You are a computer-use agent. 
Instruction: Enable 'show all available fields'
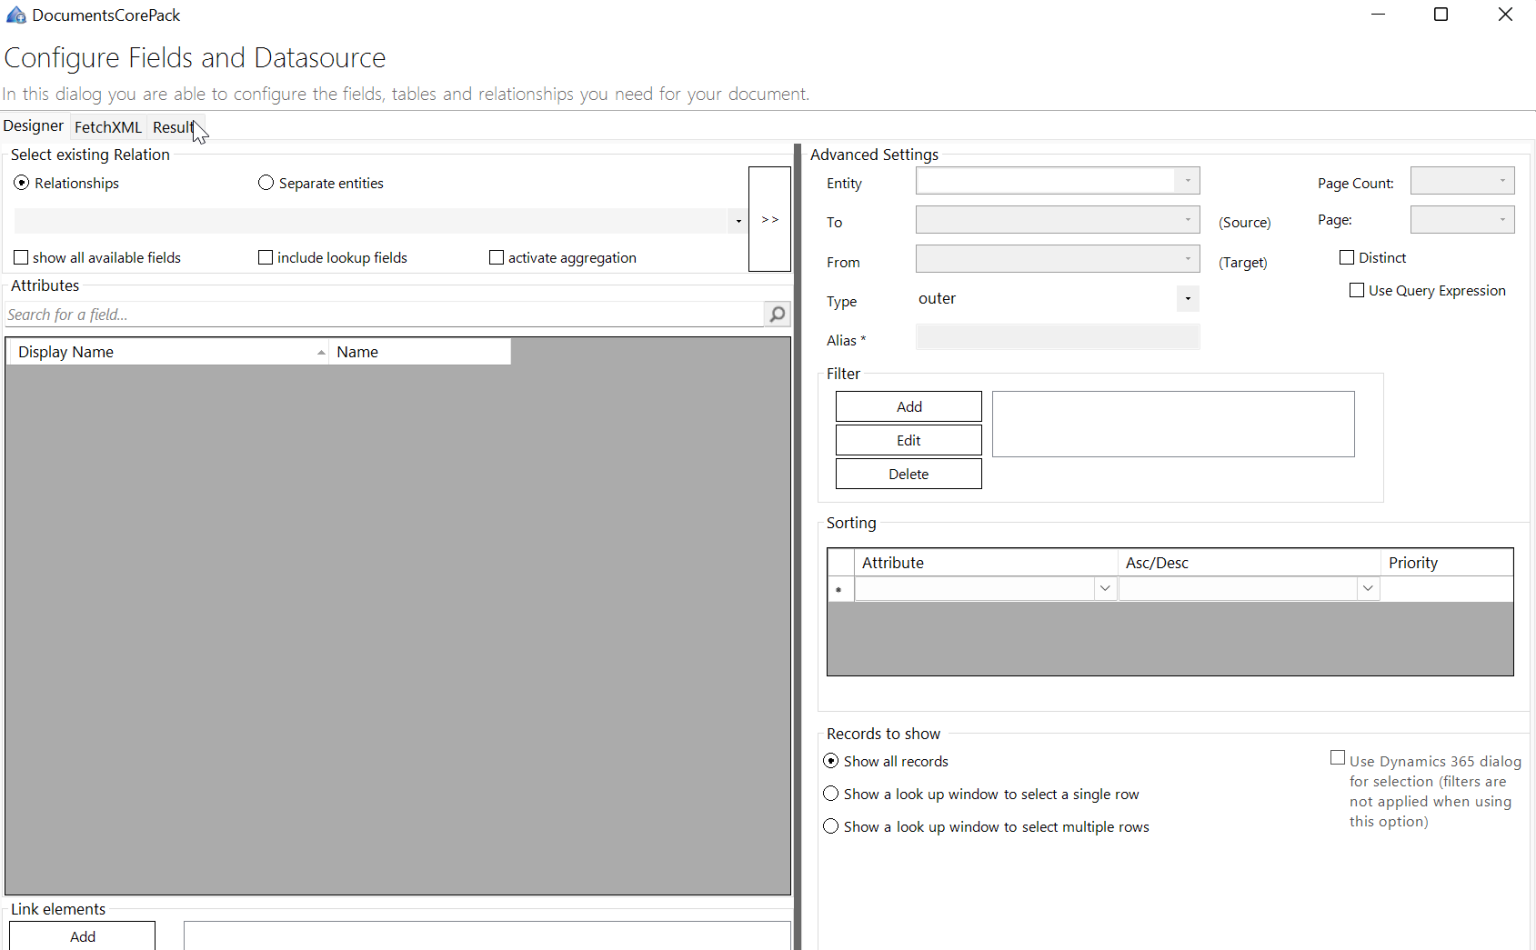click(21, 257)
